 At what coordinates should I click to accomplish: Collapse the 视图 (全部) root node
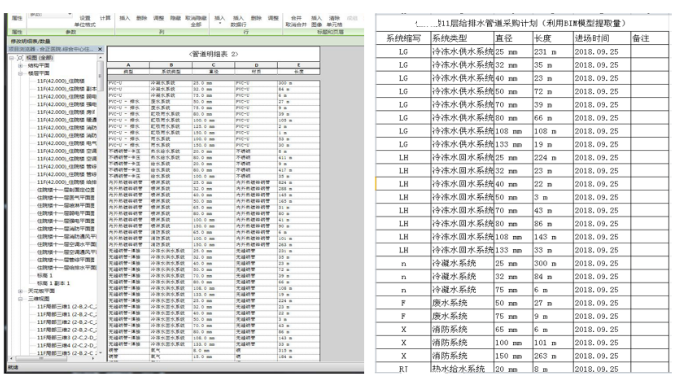tap(12, 58)
